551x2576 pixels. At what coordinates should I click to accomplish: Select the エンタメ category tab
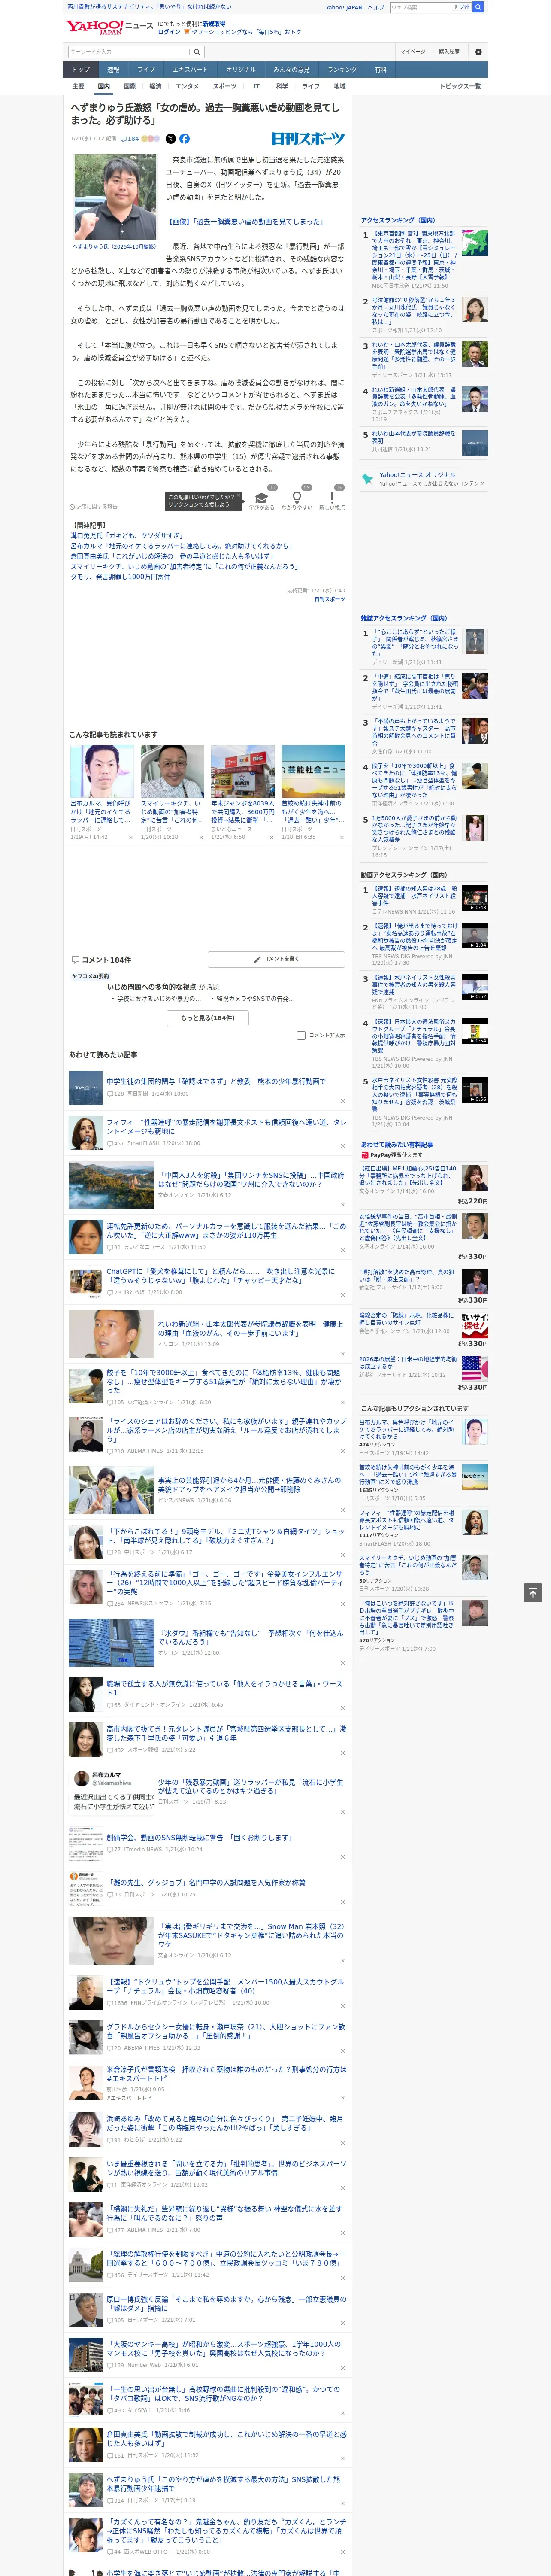click(187, 86)
